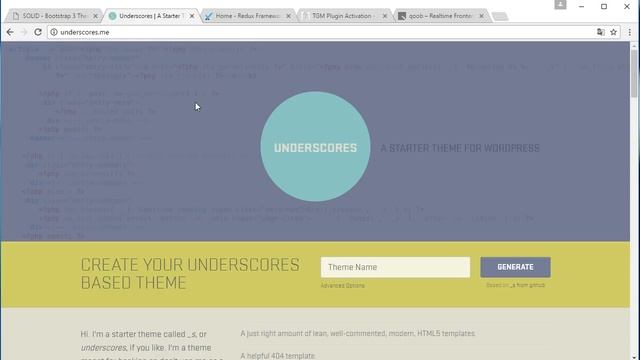Viewport: 640px width, 360px height.
Task: Click the address bar URL underscores.me
Action: click(x=84, y=32)
